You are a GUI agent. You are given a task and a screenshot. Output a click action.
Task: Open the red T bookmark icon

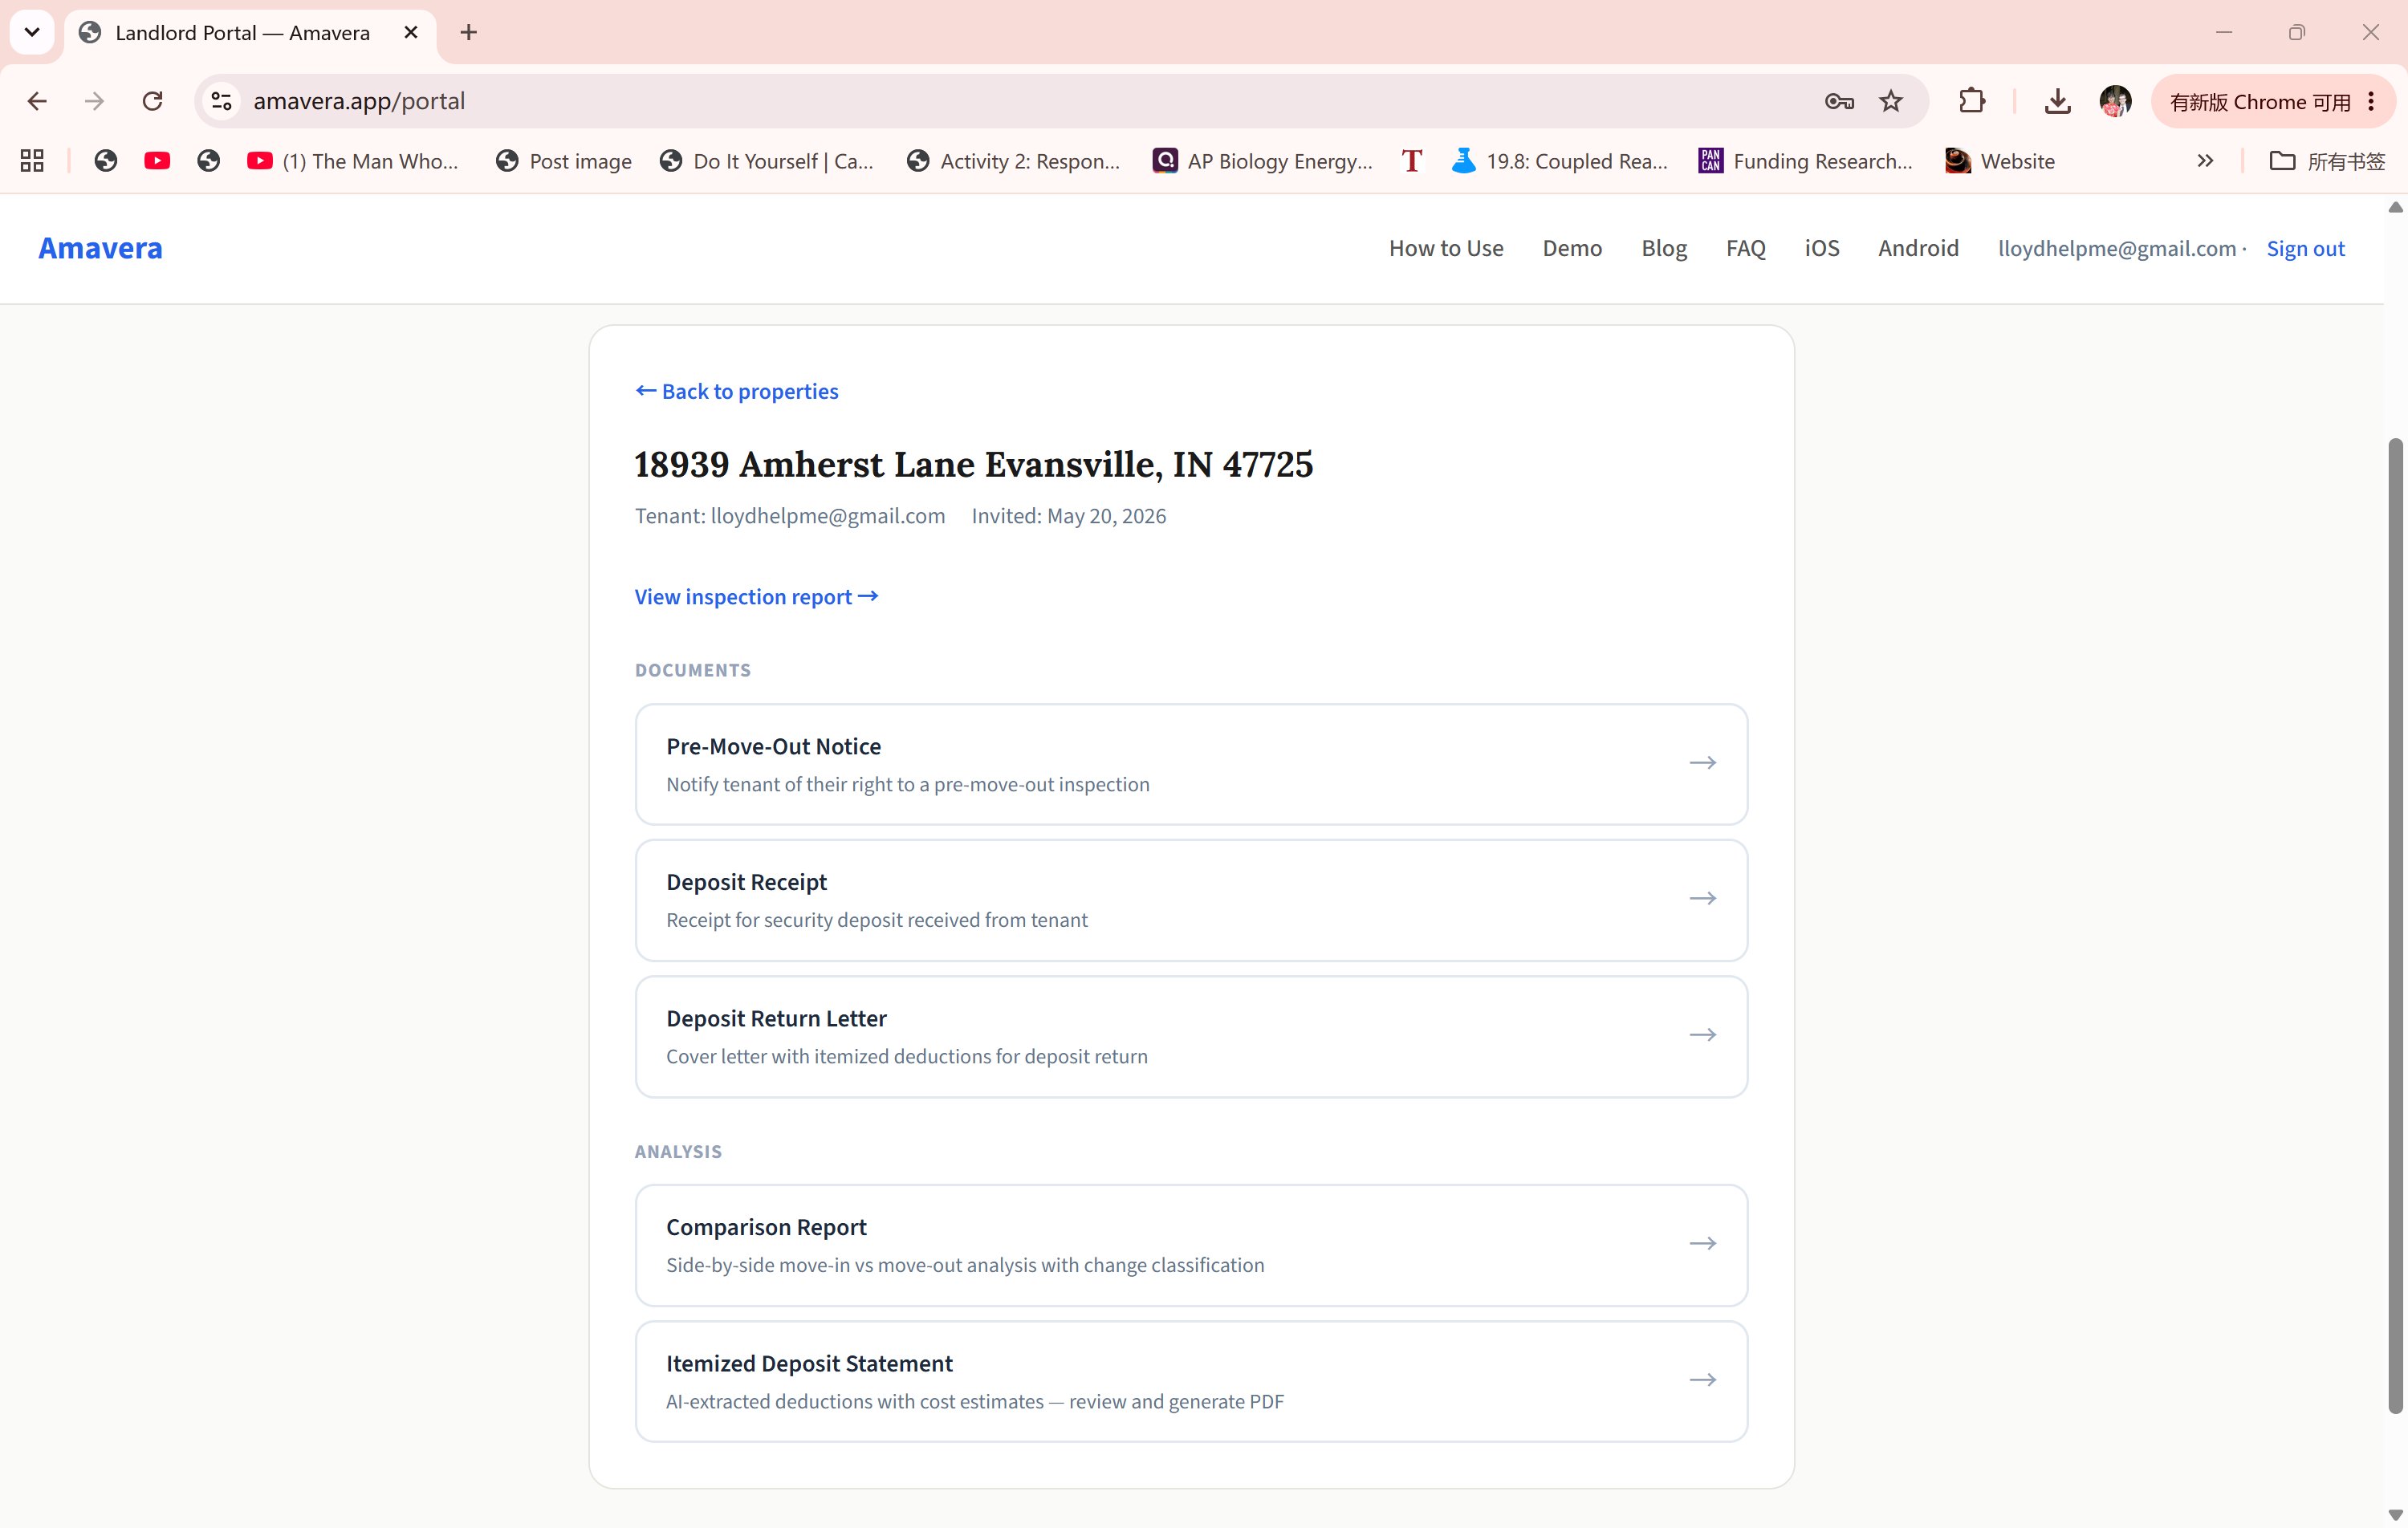(x=1411, y=161)
